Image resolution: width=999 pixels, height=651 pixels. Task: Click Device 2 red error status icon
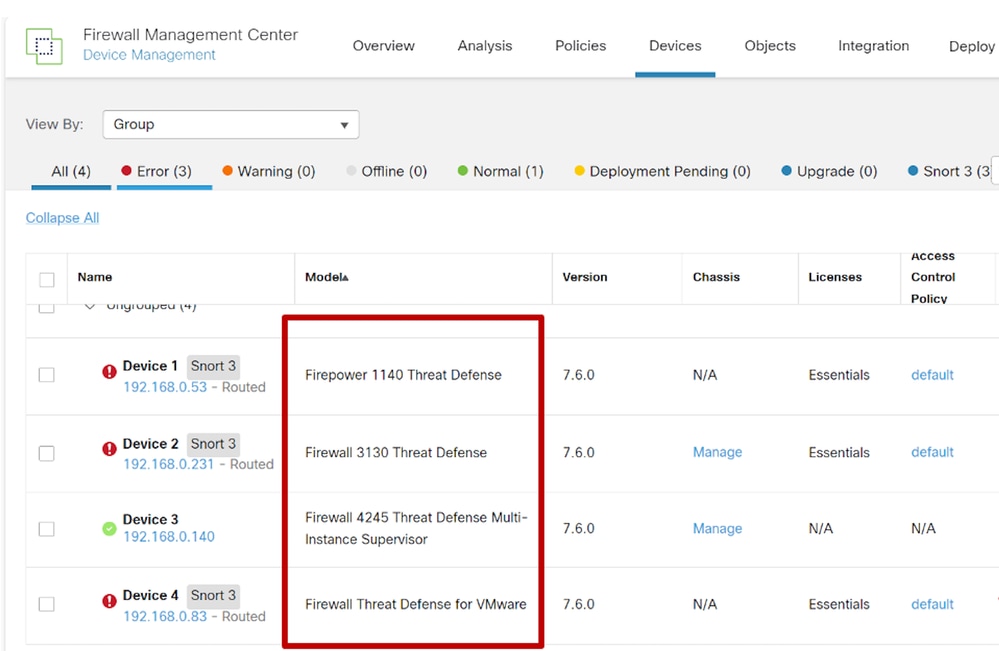tap(110, 448)
